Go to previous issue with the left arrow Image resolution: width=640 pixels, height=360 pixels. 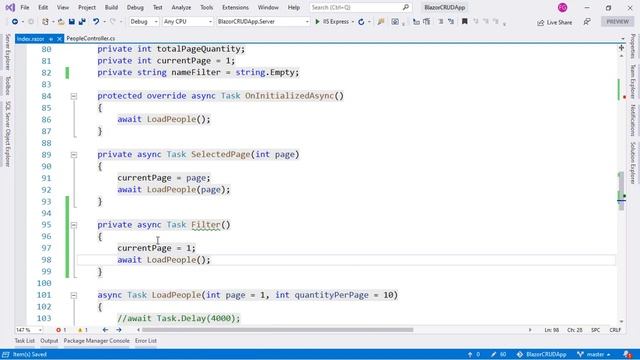click(x=105, y=330)
